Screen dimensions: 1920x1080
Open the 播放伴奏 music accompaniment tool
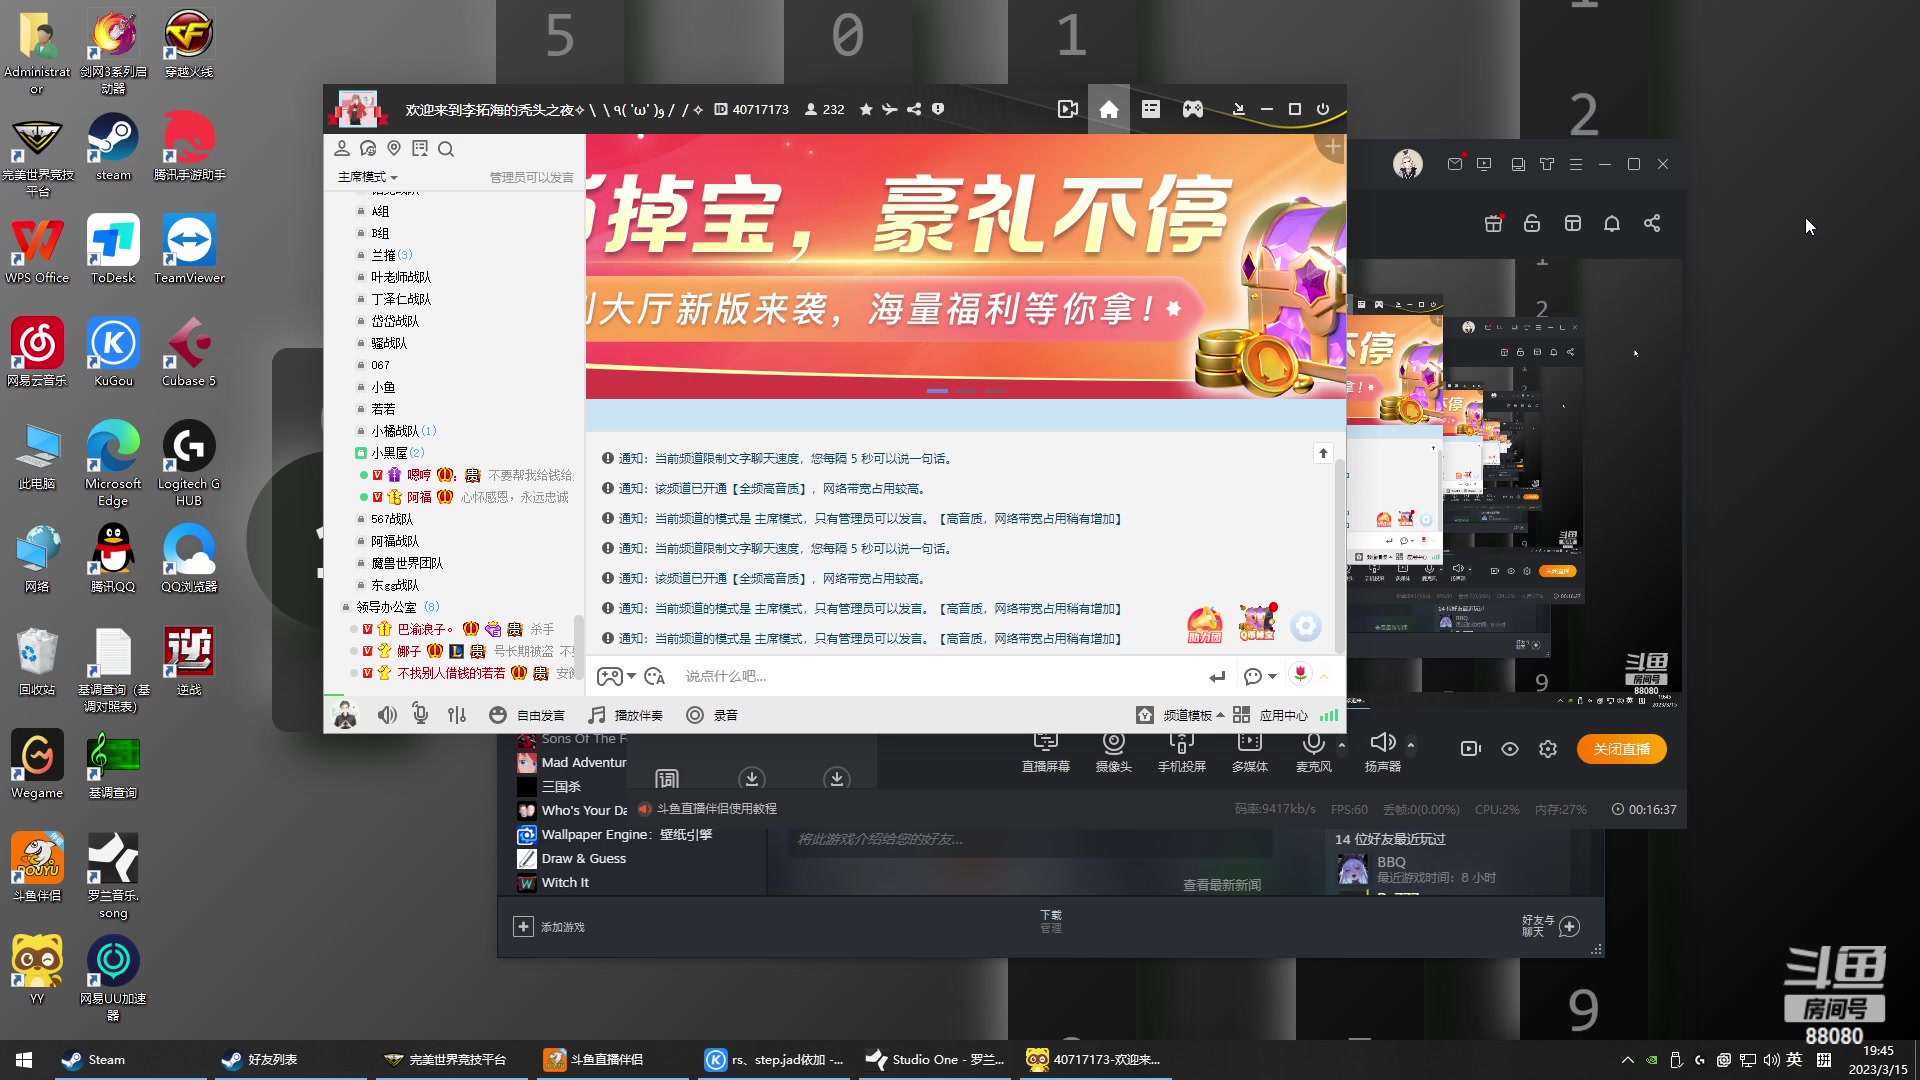tap(625, 715)
